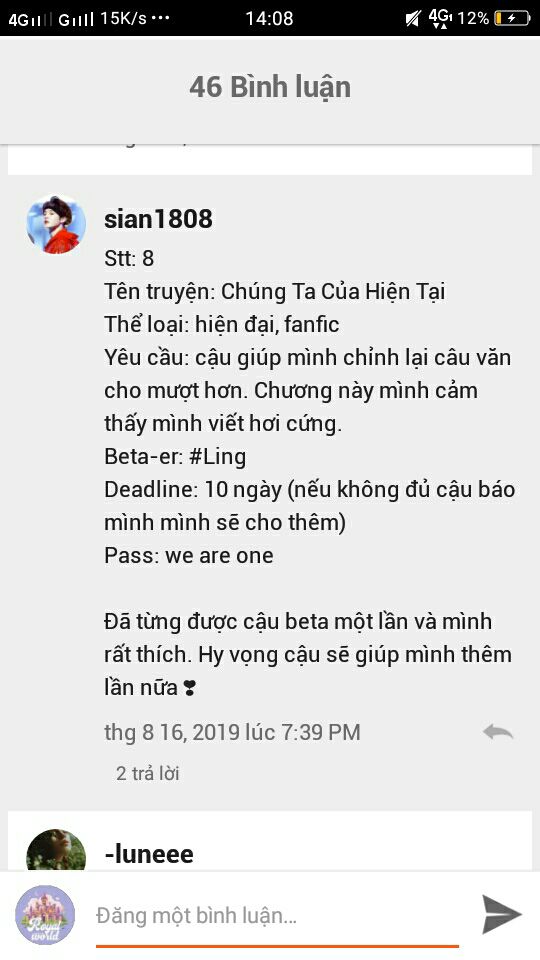Image resolution: width=540 pixels, height=960 pixels.
Task: Tap the 4G data indicator beside battery percentage
Action: point(440,18)
